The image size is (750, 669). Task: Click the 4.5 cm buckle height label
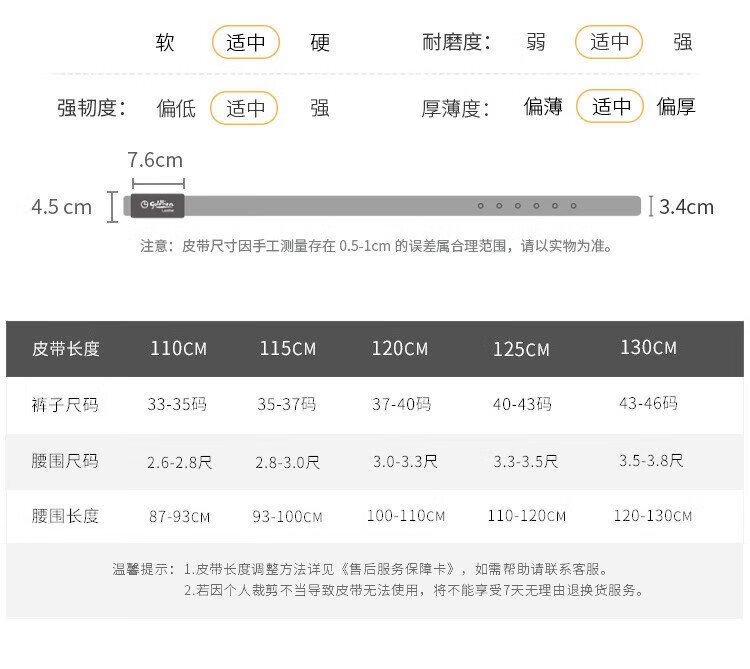61,207
